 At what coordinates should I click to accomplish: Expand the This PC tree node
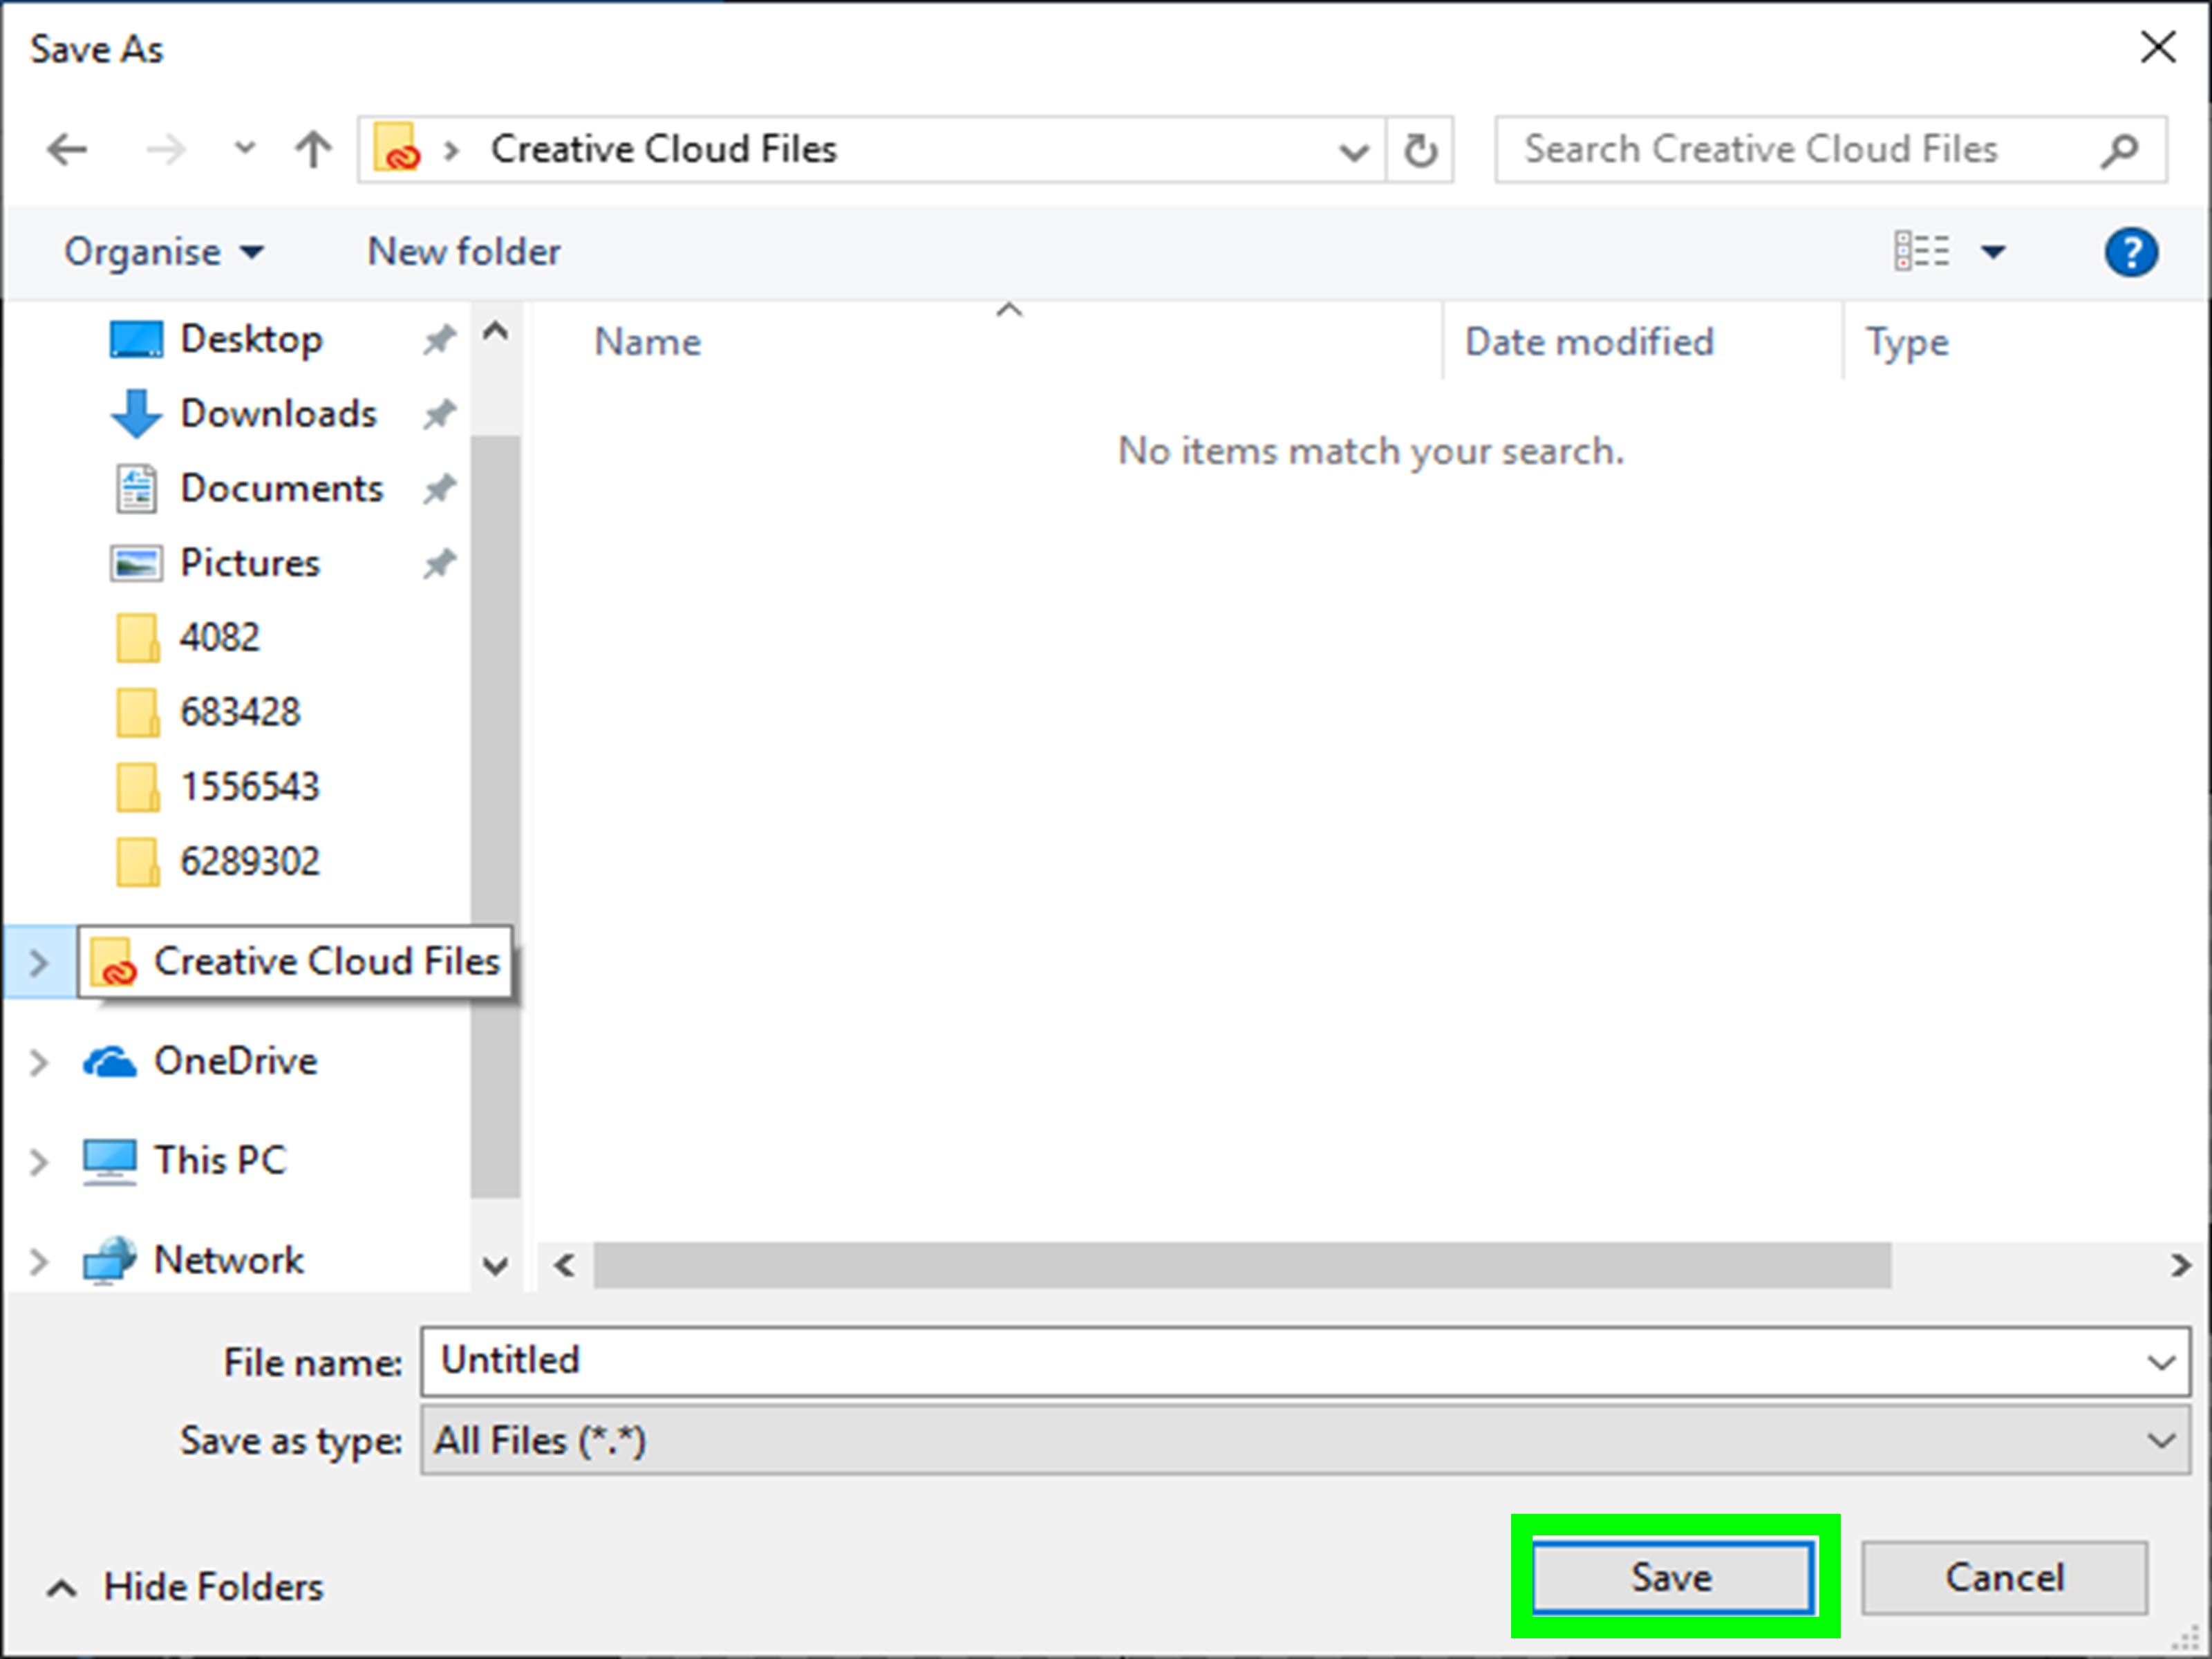click(x=38, y=1162)
